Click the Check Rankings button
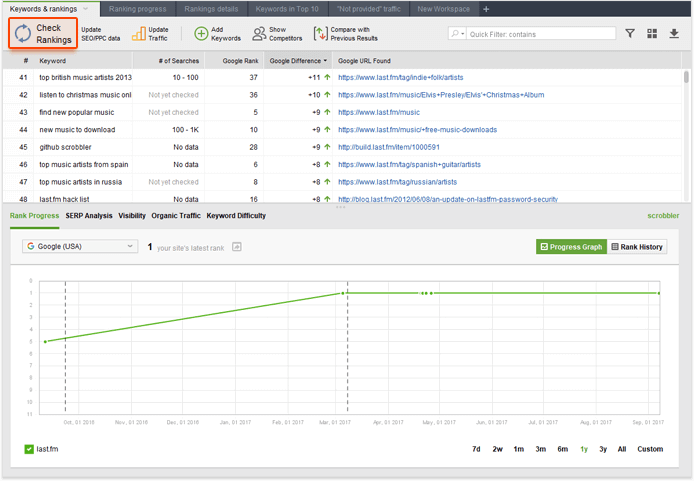Screen dimensions: 694x481 point(43,33)
